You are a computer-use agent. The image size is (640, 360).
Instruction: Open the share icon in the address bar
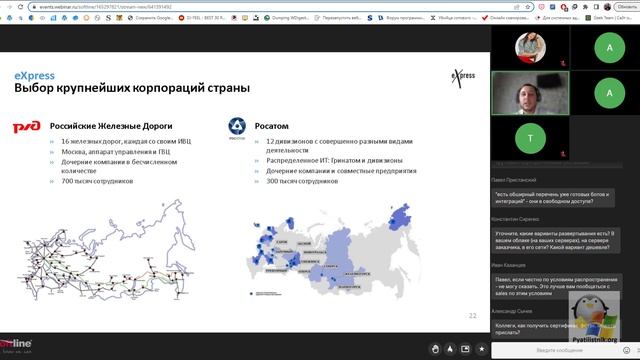point(517,7)
